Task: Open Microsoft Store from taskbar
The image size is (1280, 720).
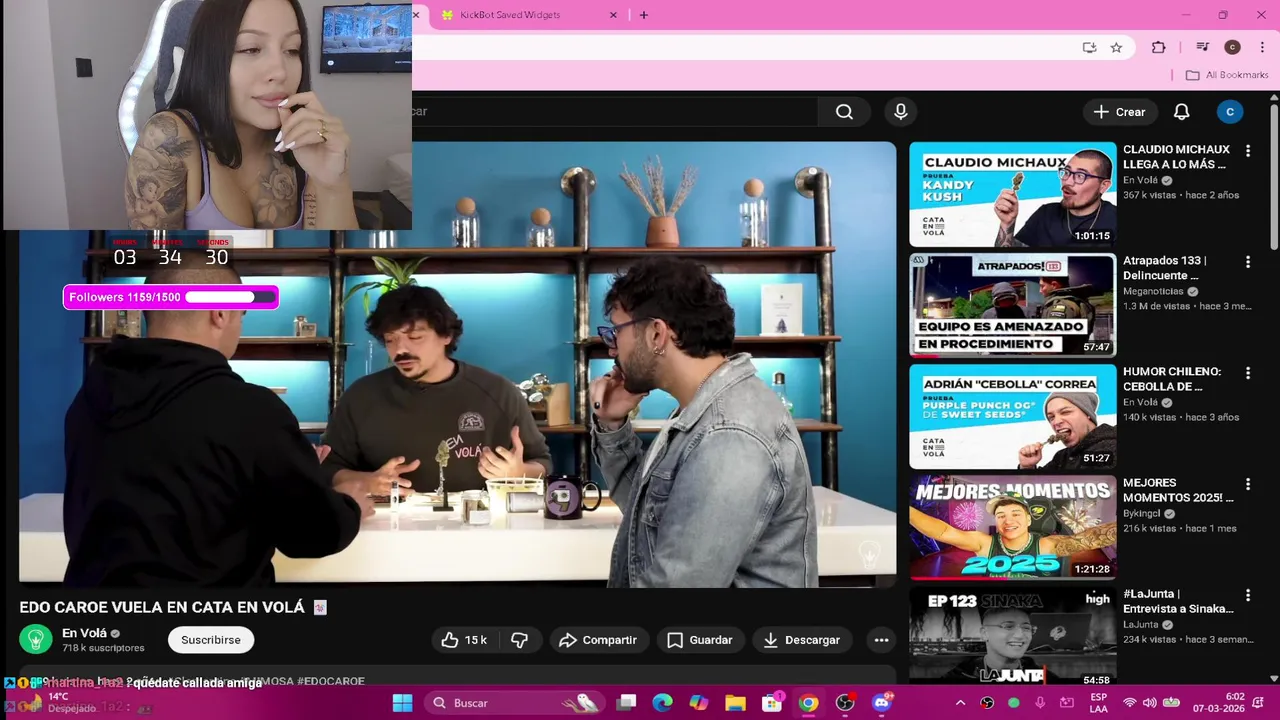Action: coord(771,703)
